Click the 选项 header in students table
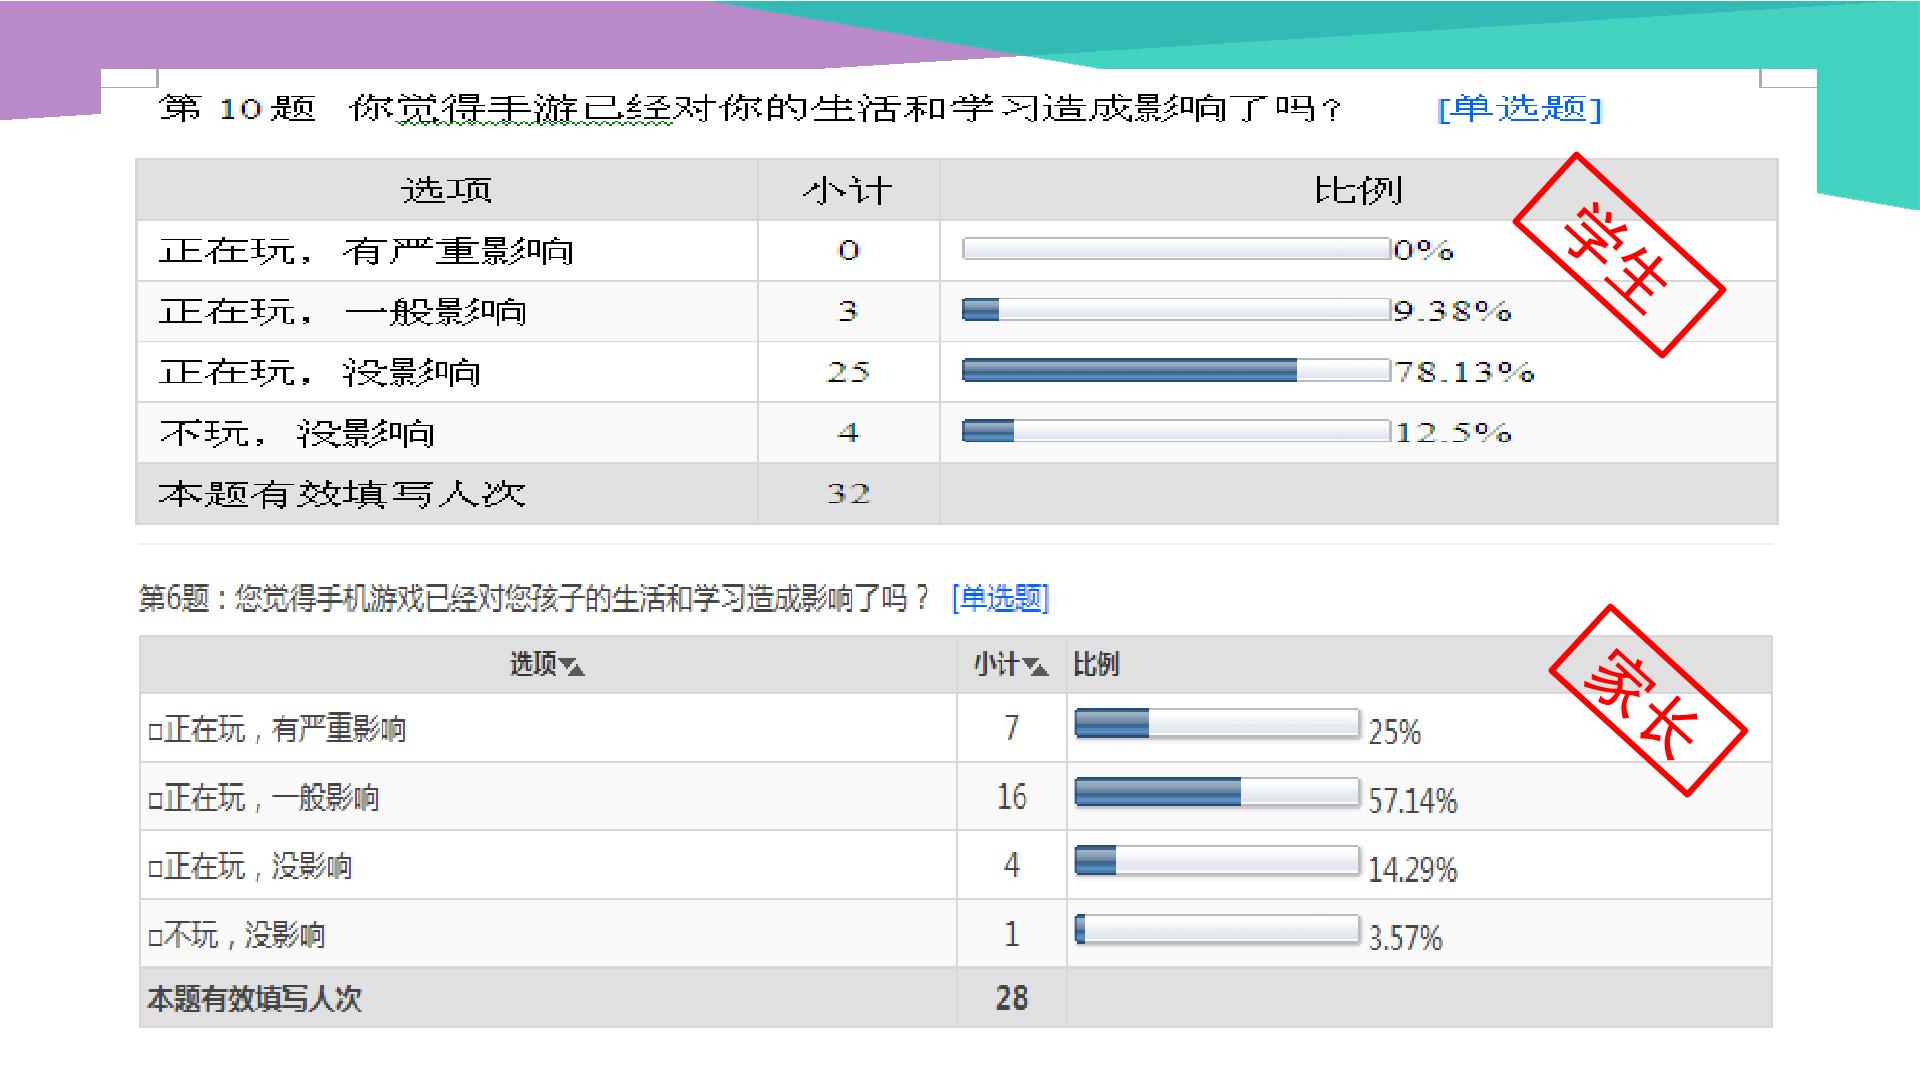 447,190
